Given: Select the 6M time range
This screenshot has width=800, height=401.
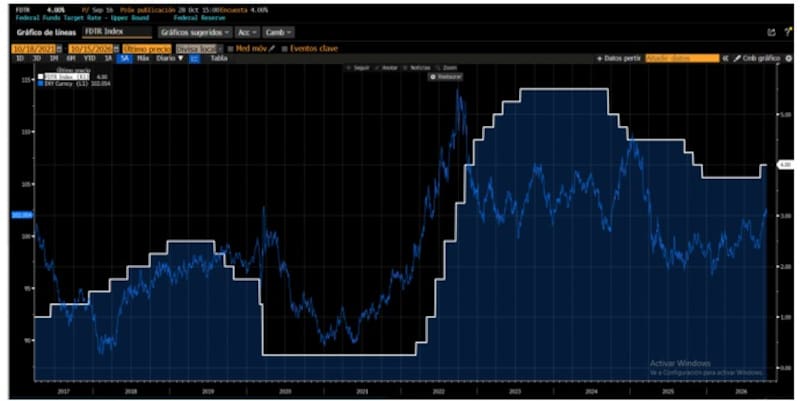Looking at the screenshot, I should pos(71,59).
